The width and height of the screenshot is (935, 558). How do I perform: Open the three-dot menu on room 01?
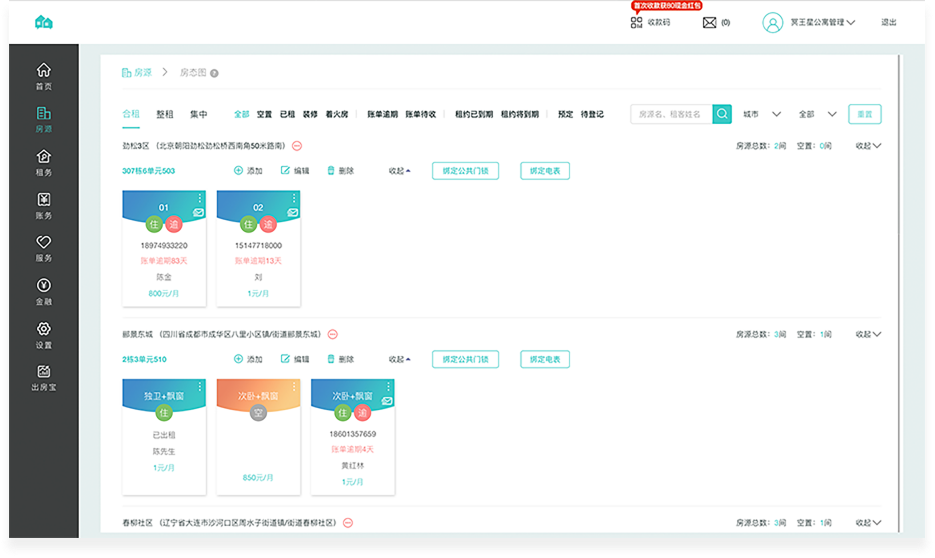(200, 198)
